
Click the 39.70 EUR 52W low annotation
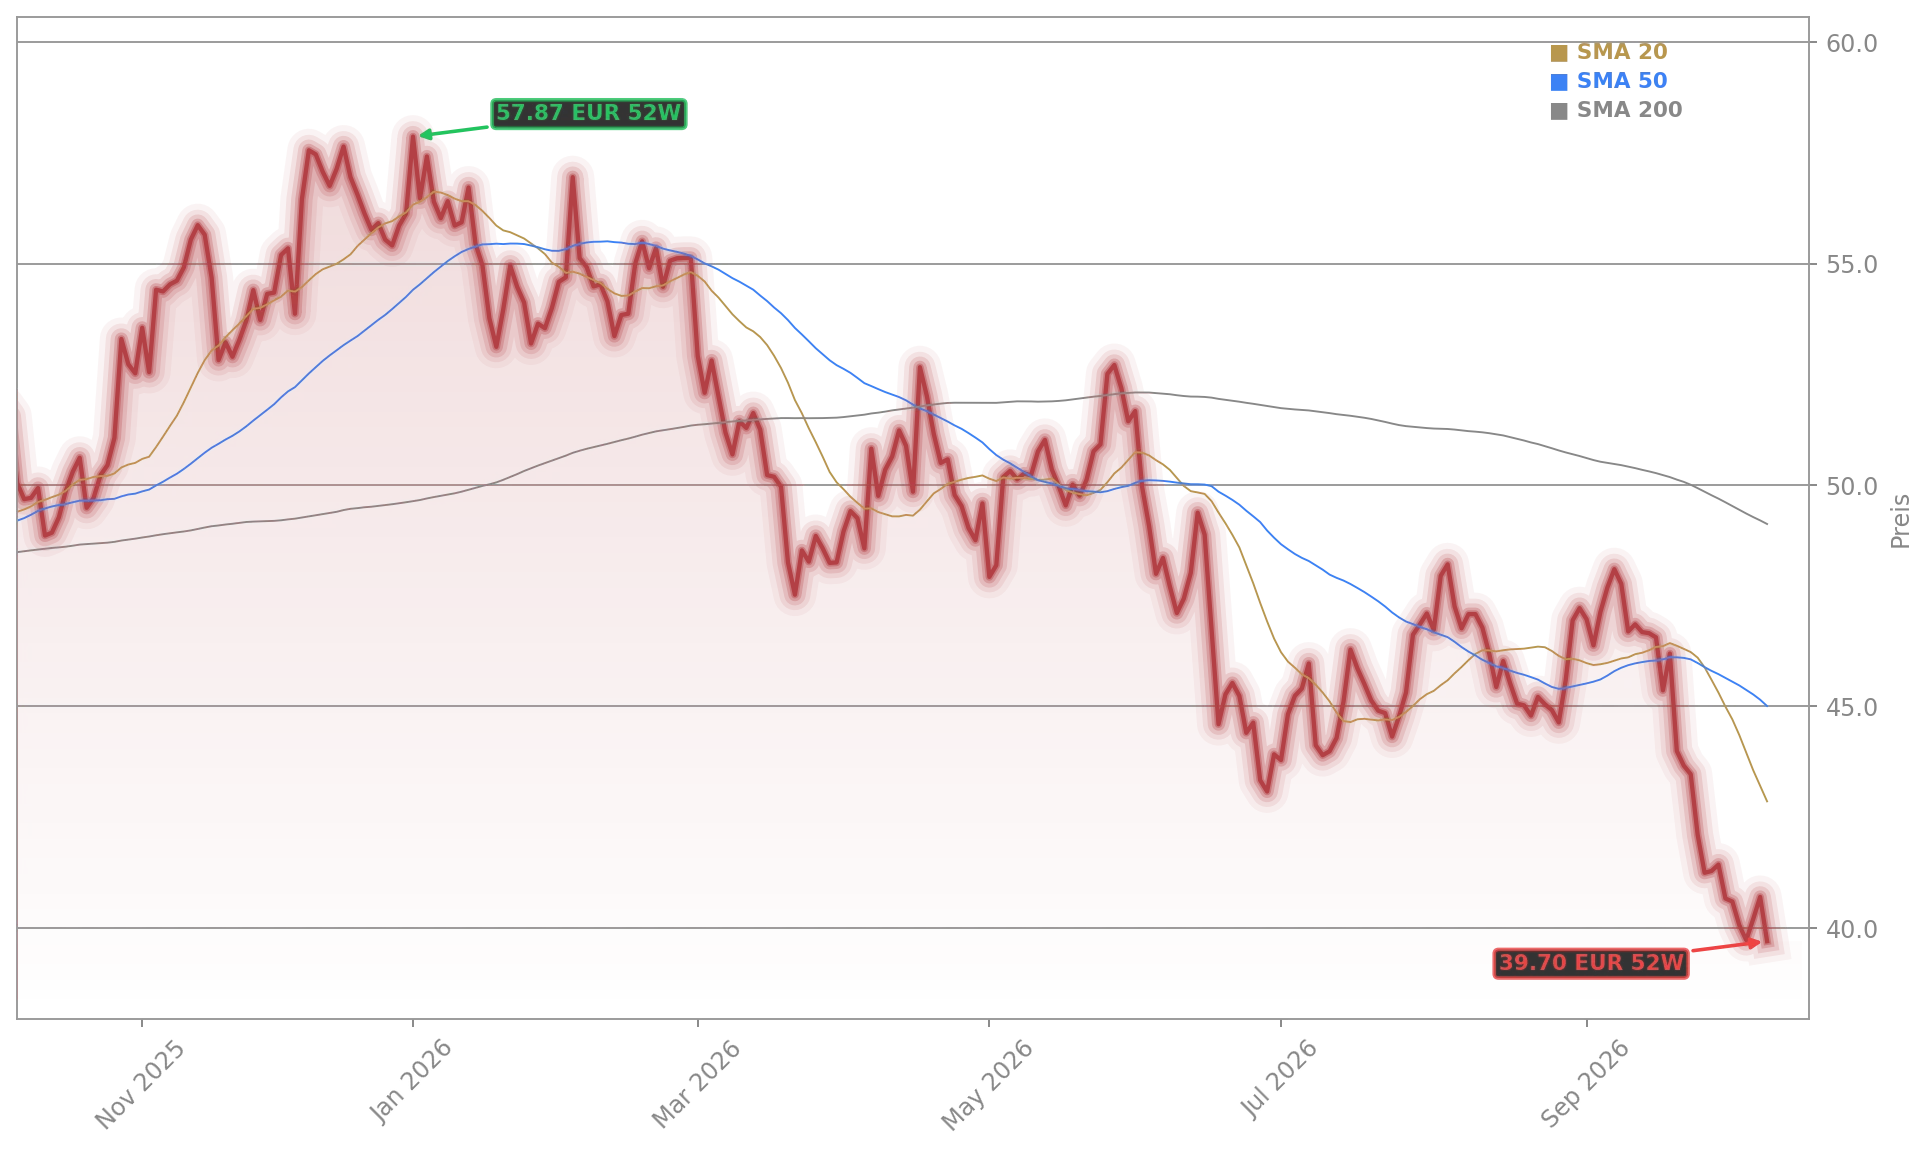coord(1591,963)
